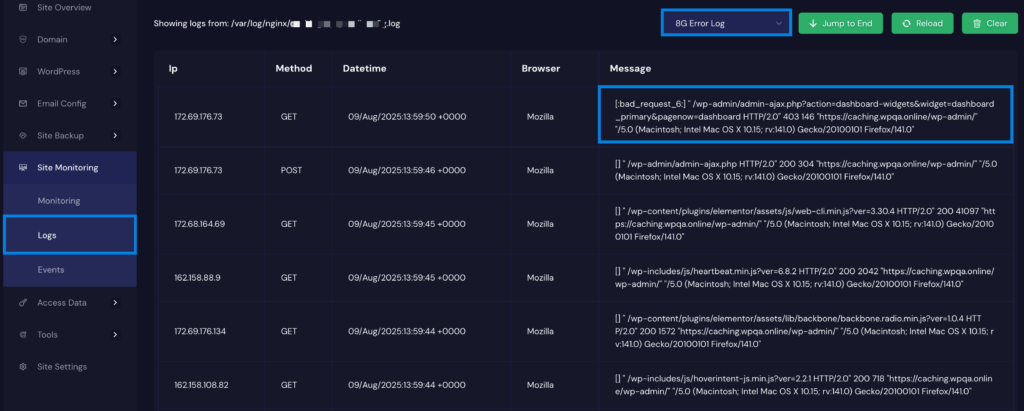Click the Access Data icon

coord(23,302)
